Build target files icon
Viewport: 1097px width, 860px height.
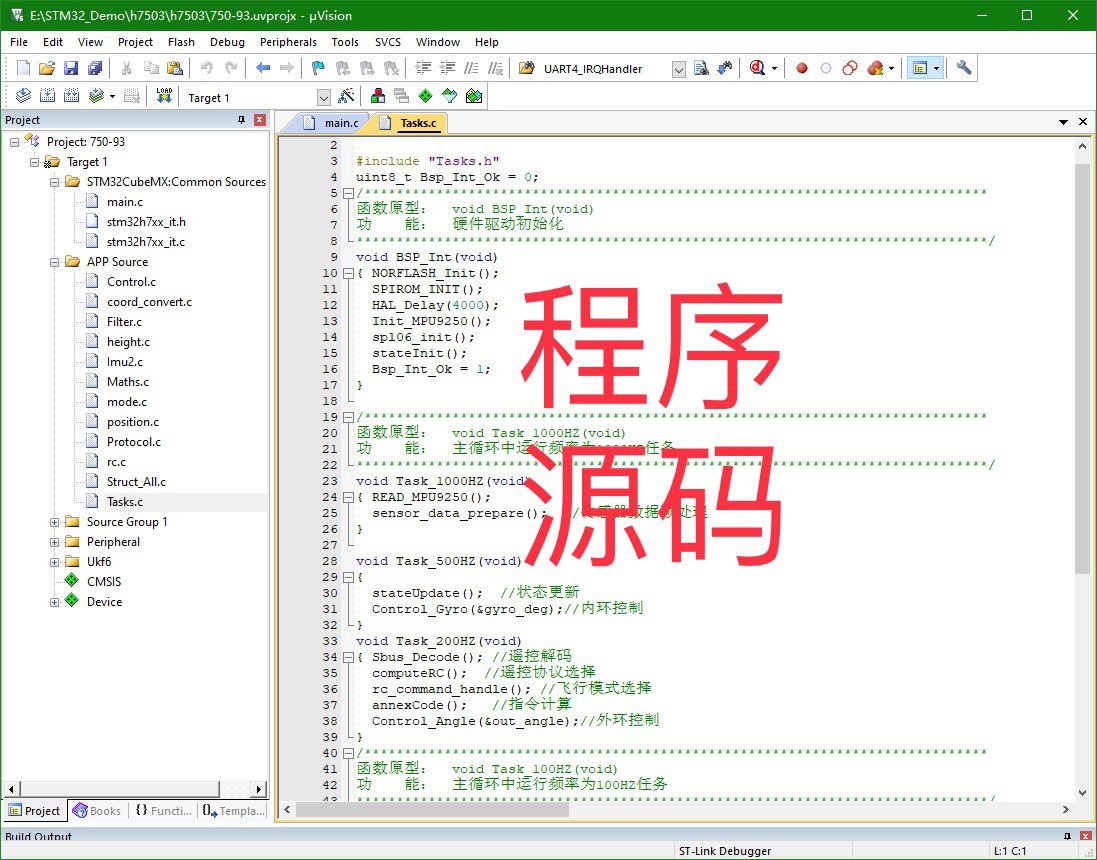point(47,96)
